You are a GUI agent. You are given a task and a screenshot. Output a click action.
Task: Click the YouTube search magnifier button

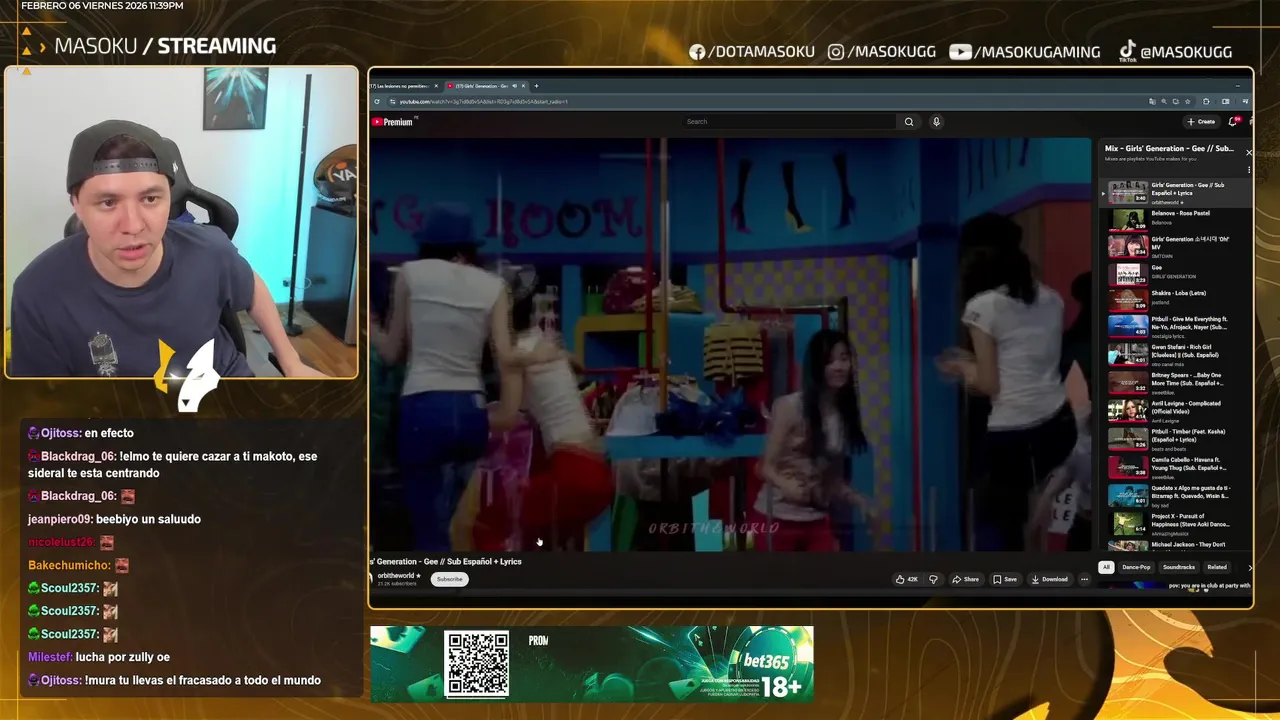[x=909, y=122]
